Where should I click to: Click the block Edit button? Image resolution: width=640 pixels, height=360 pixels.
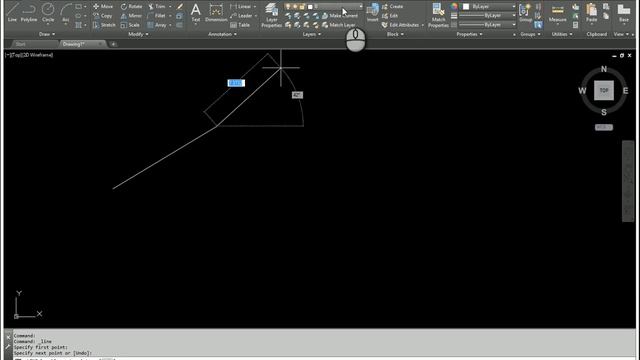coord(390,16)
